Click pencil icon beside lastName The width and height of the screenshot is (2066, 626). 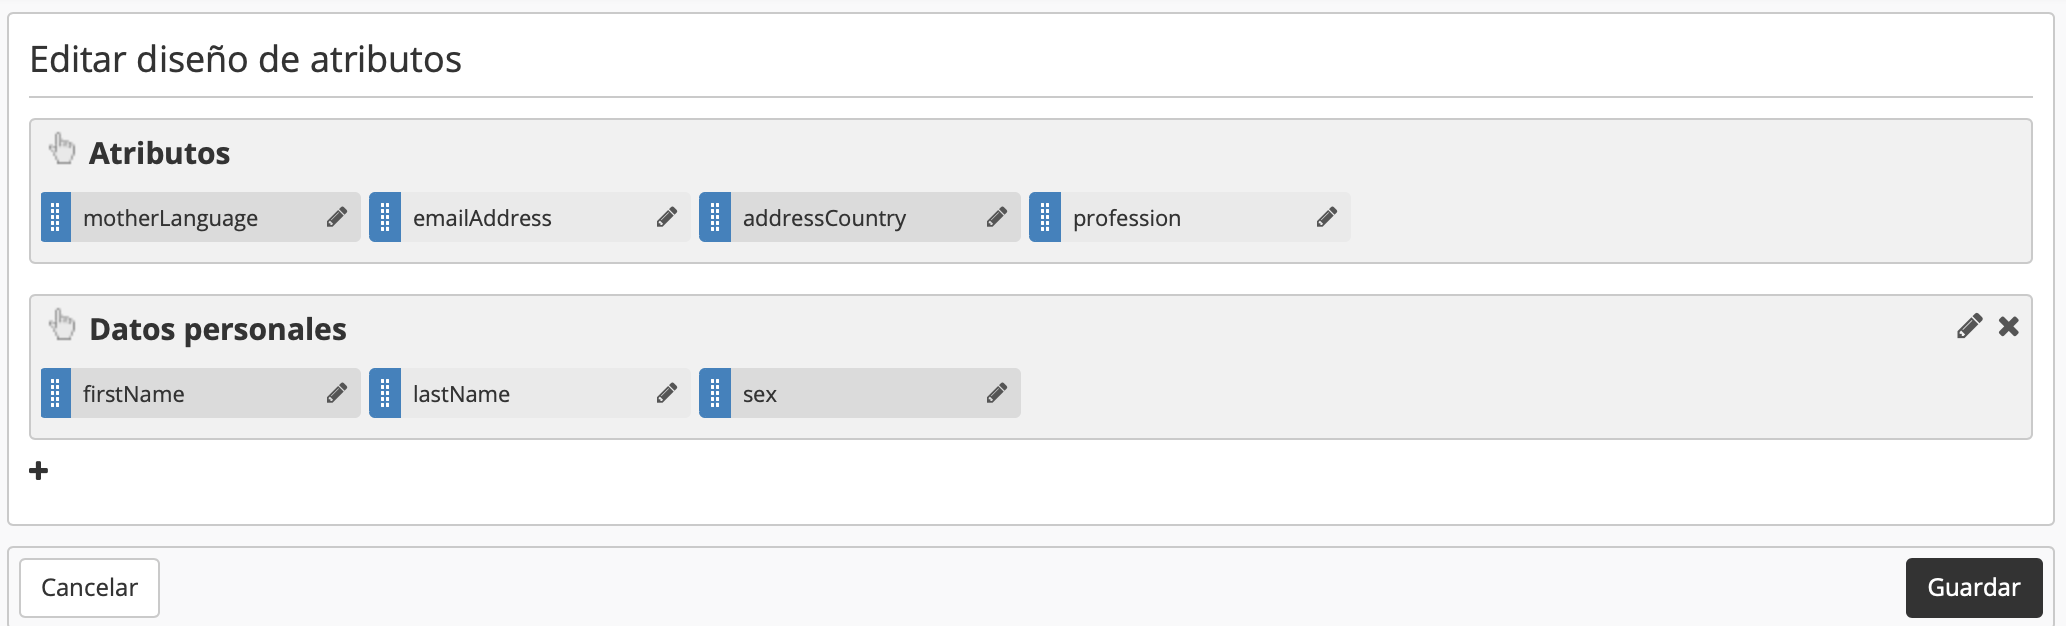667,393
